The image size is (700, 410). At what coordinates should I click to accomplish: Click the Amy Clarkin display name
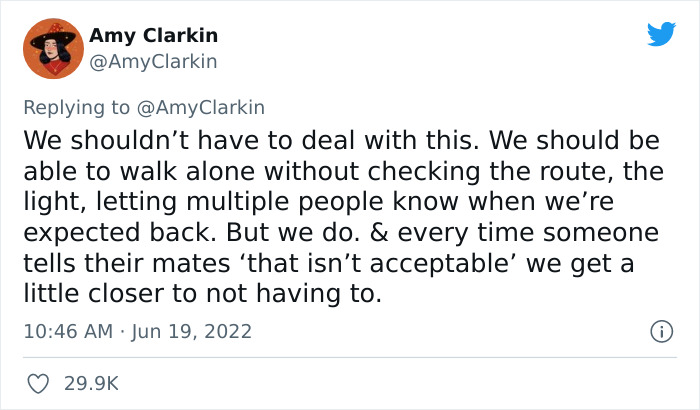coord(153,36)
